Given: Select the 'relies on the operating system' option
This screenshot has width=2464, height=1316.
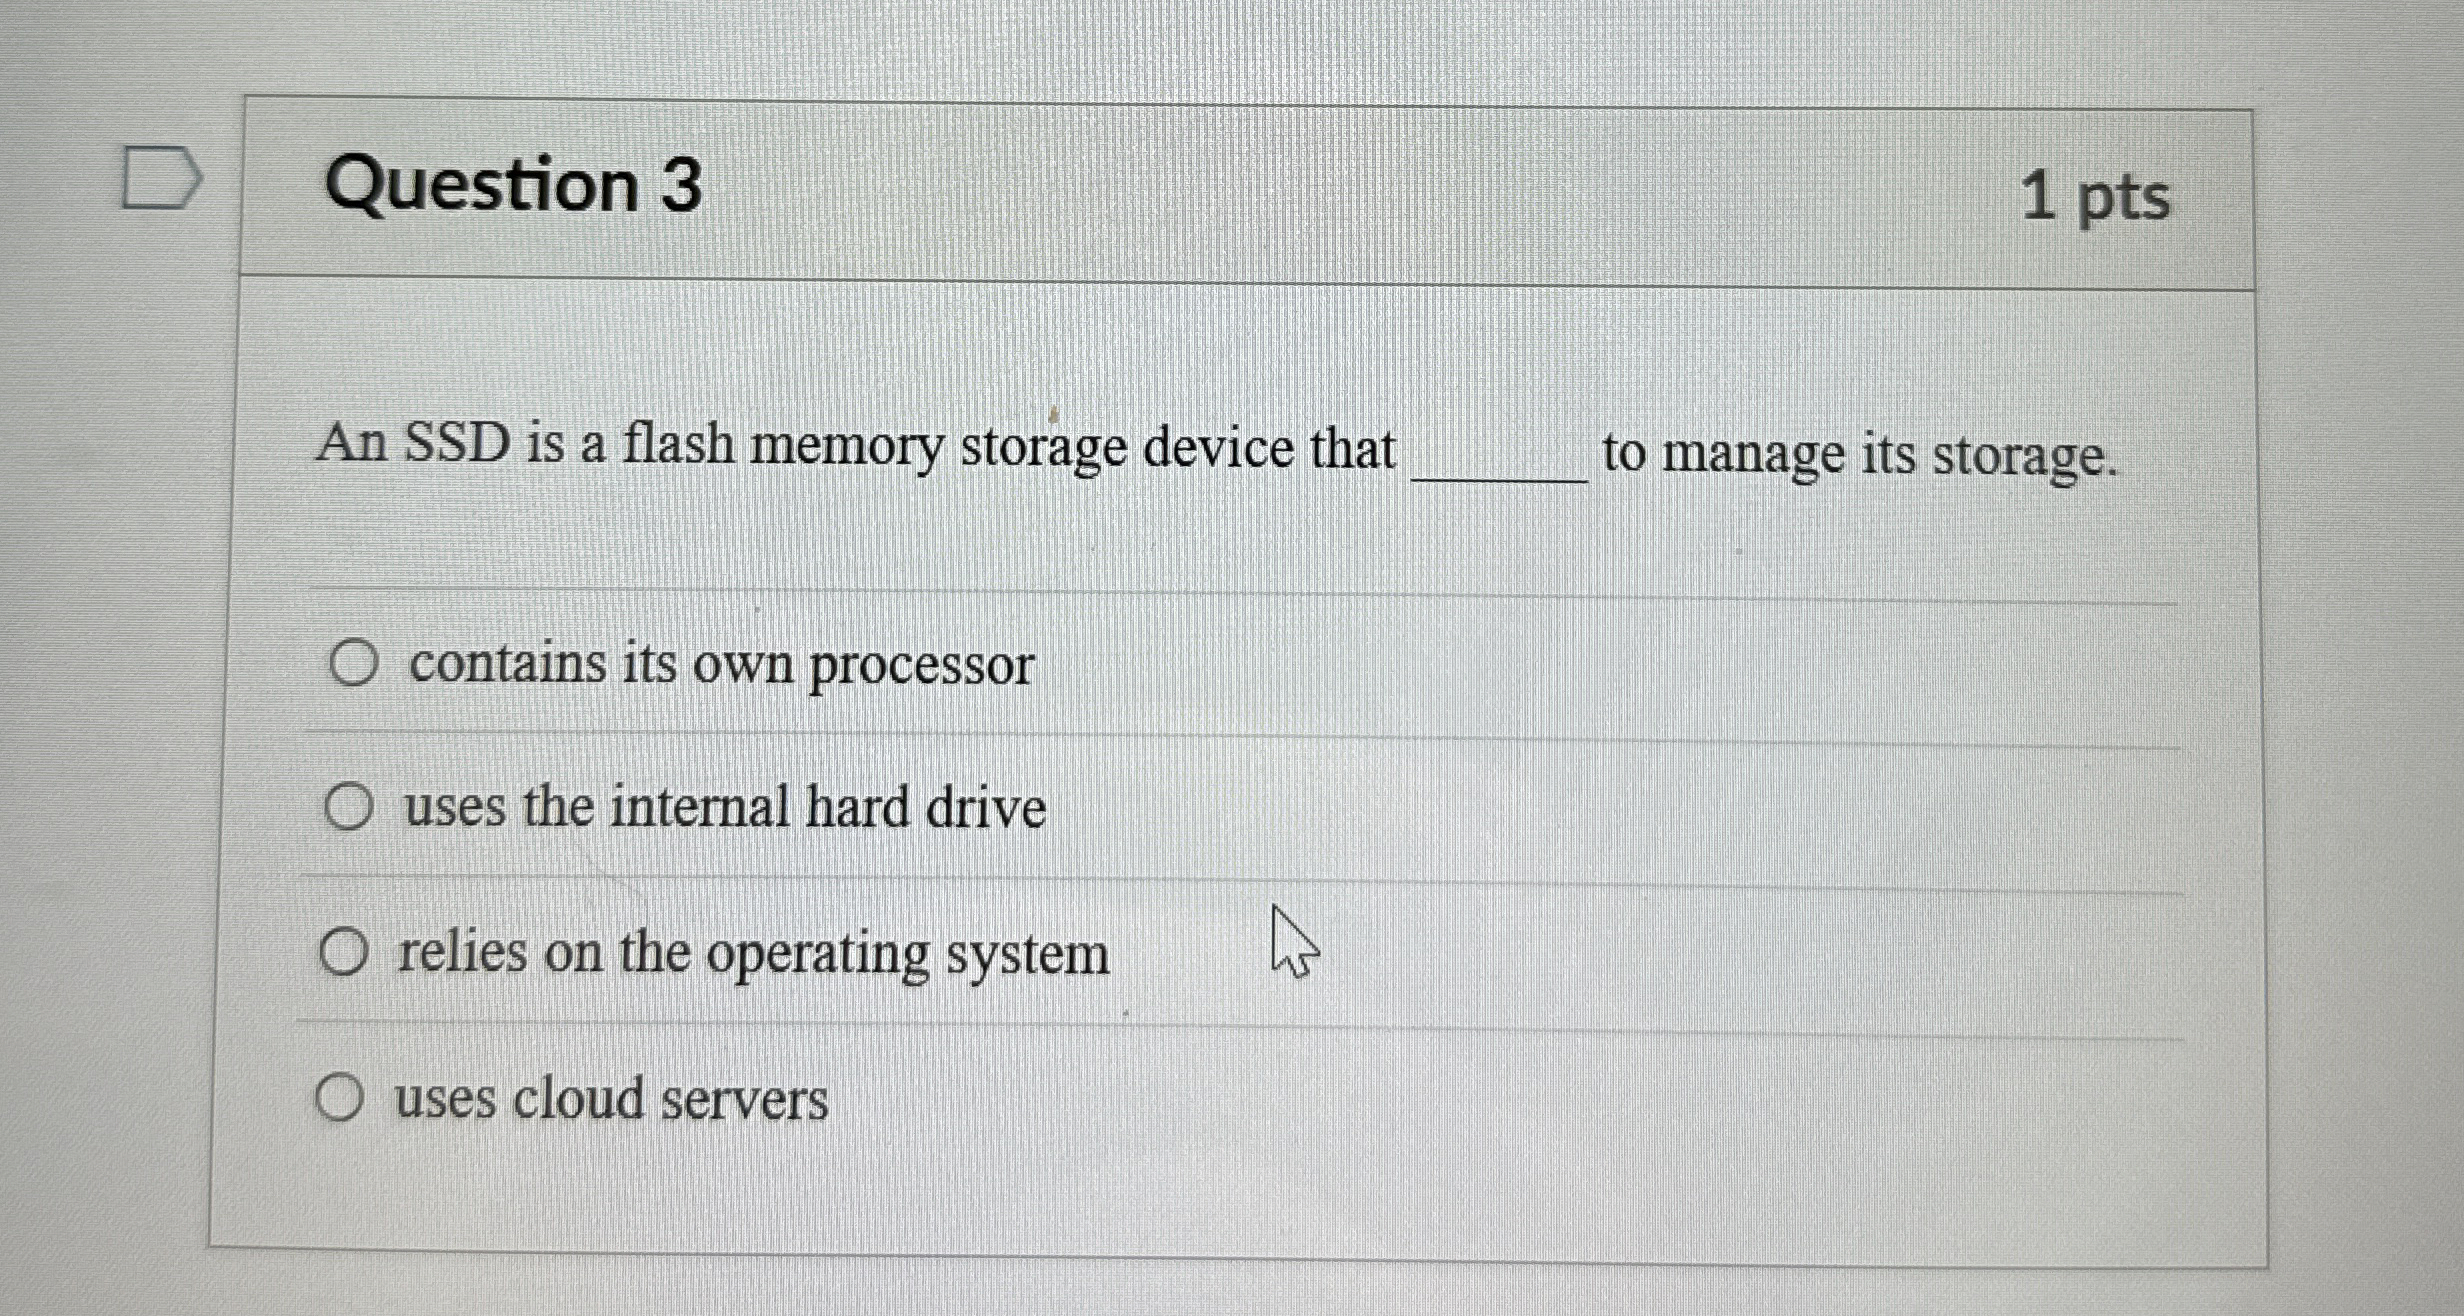Looking at the screenshot, I should pos(347,952).
